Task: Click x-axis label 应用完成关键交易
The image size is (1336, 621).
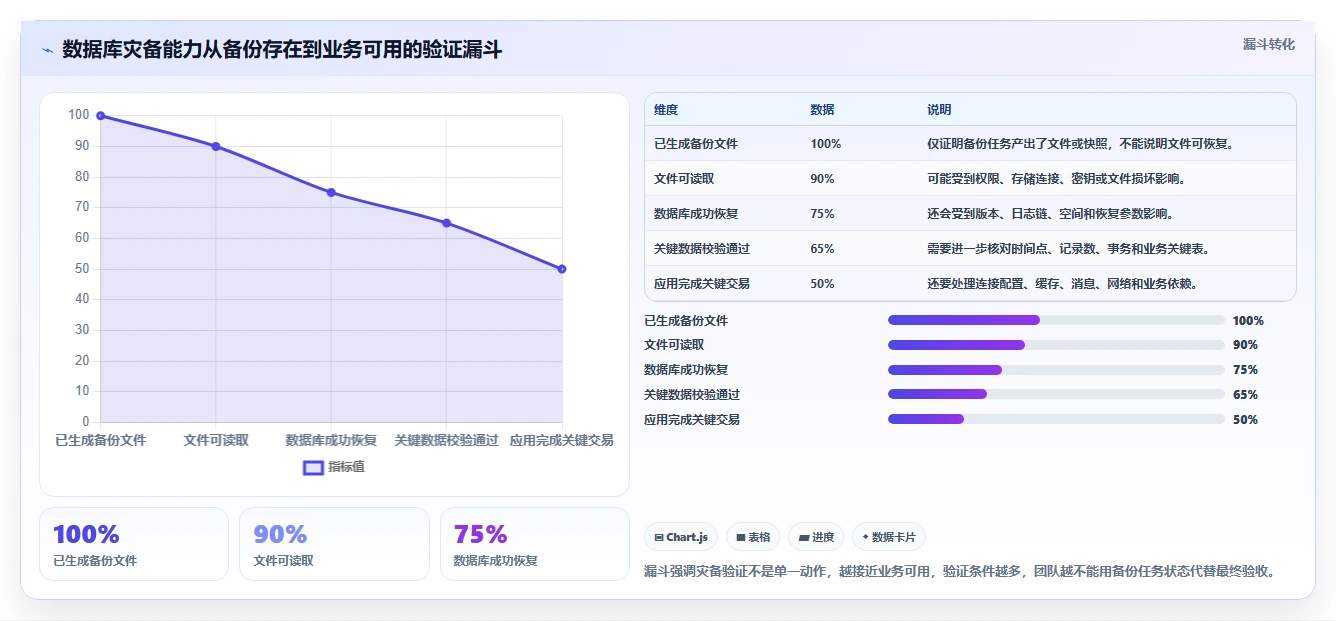Action: pos(562,440)
